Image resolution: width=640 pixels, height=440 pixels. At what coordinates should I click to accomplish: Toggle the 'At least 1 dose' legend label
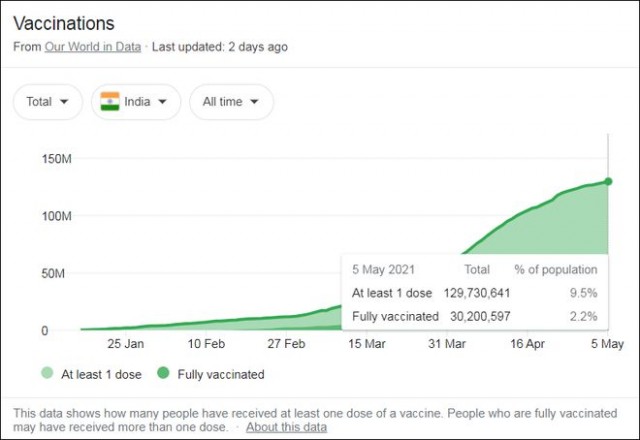[x=101, y=374]
